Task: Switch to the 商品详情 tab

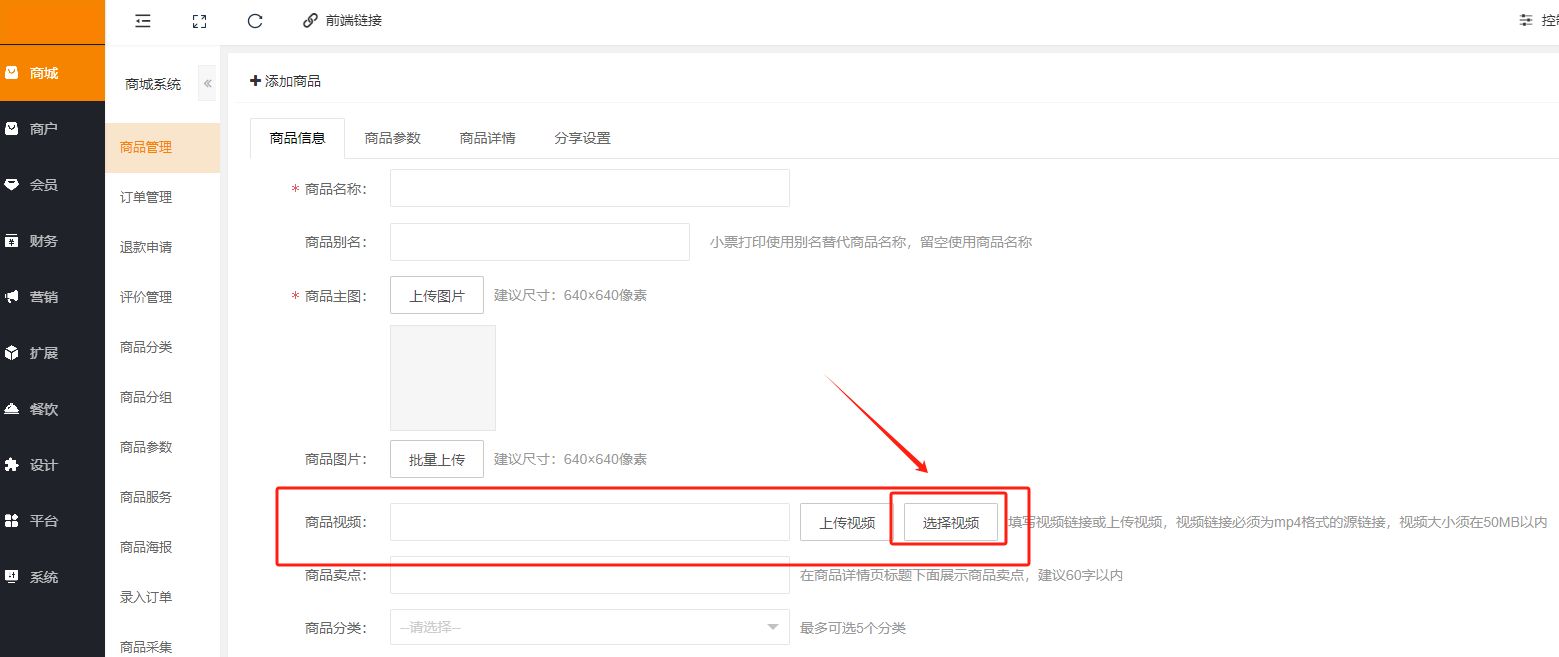Action: tap(487, 138)
